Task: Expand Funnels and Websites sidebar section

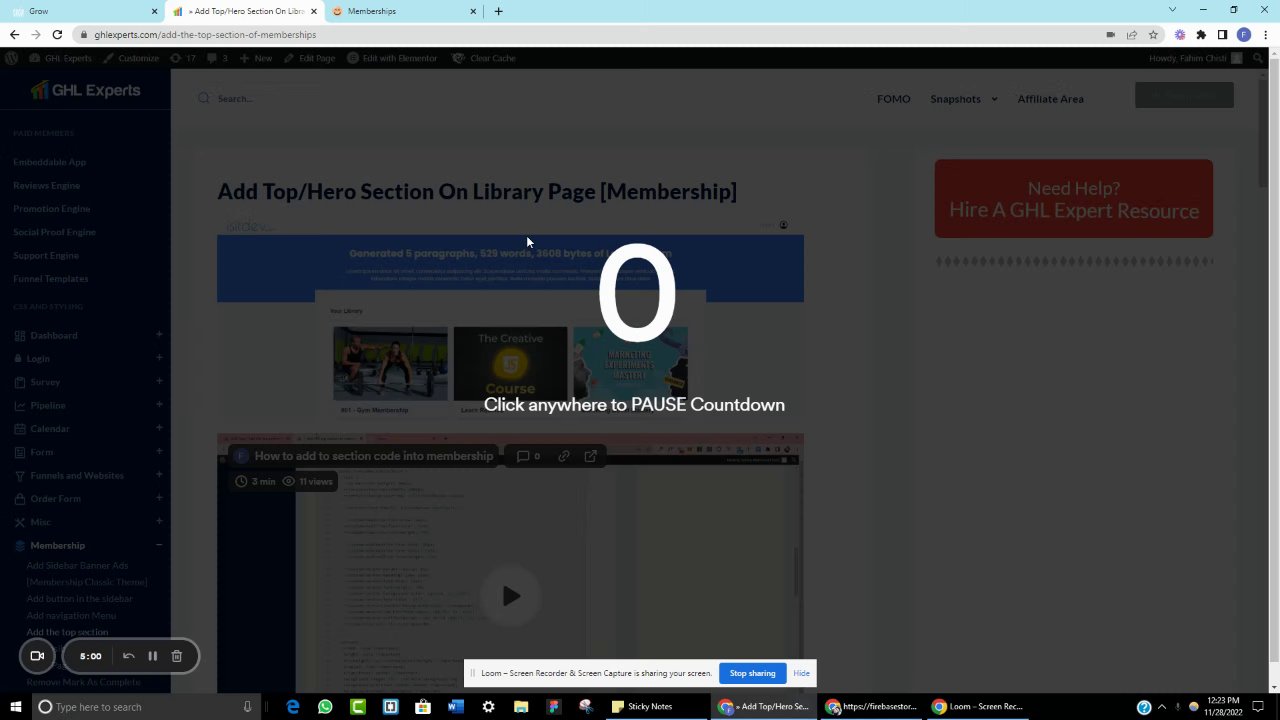Action: [x=159, y=475]
